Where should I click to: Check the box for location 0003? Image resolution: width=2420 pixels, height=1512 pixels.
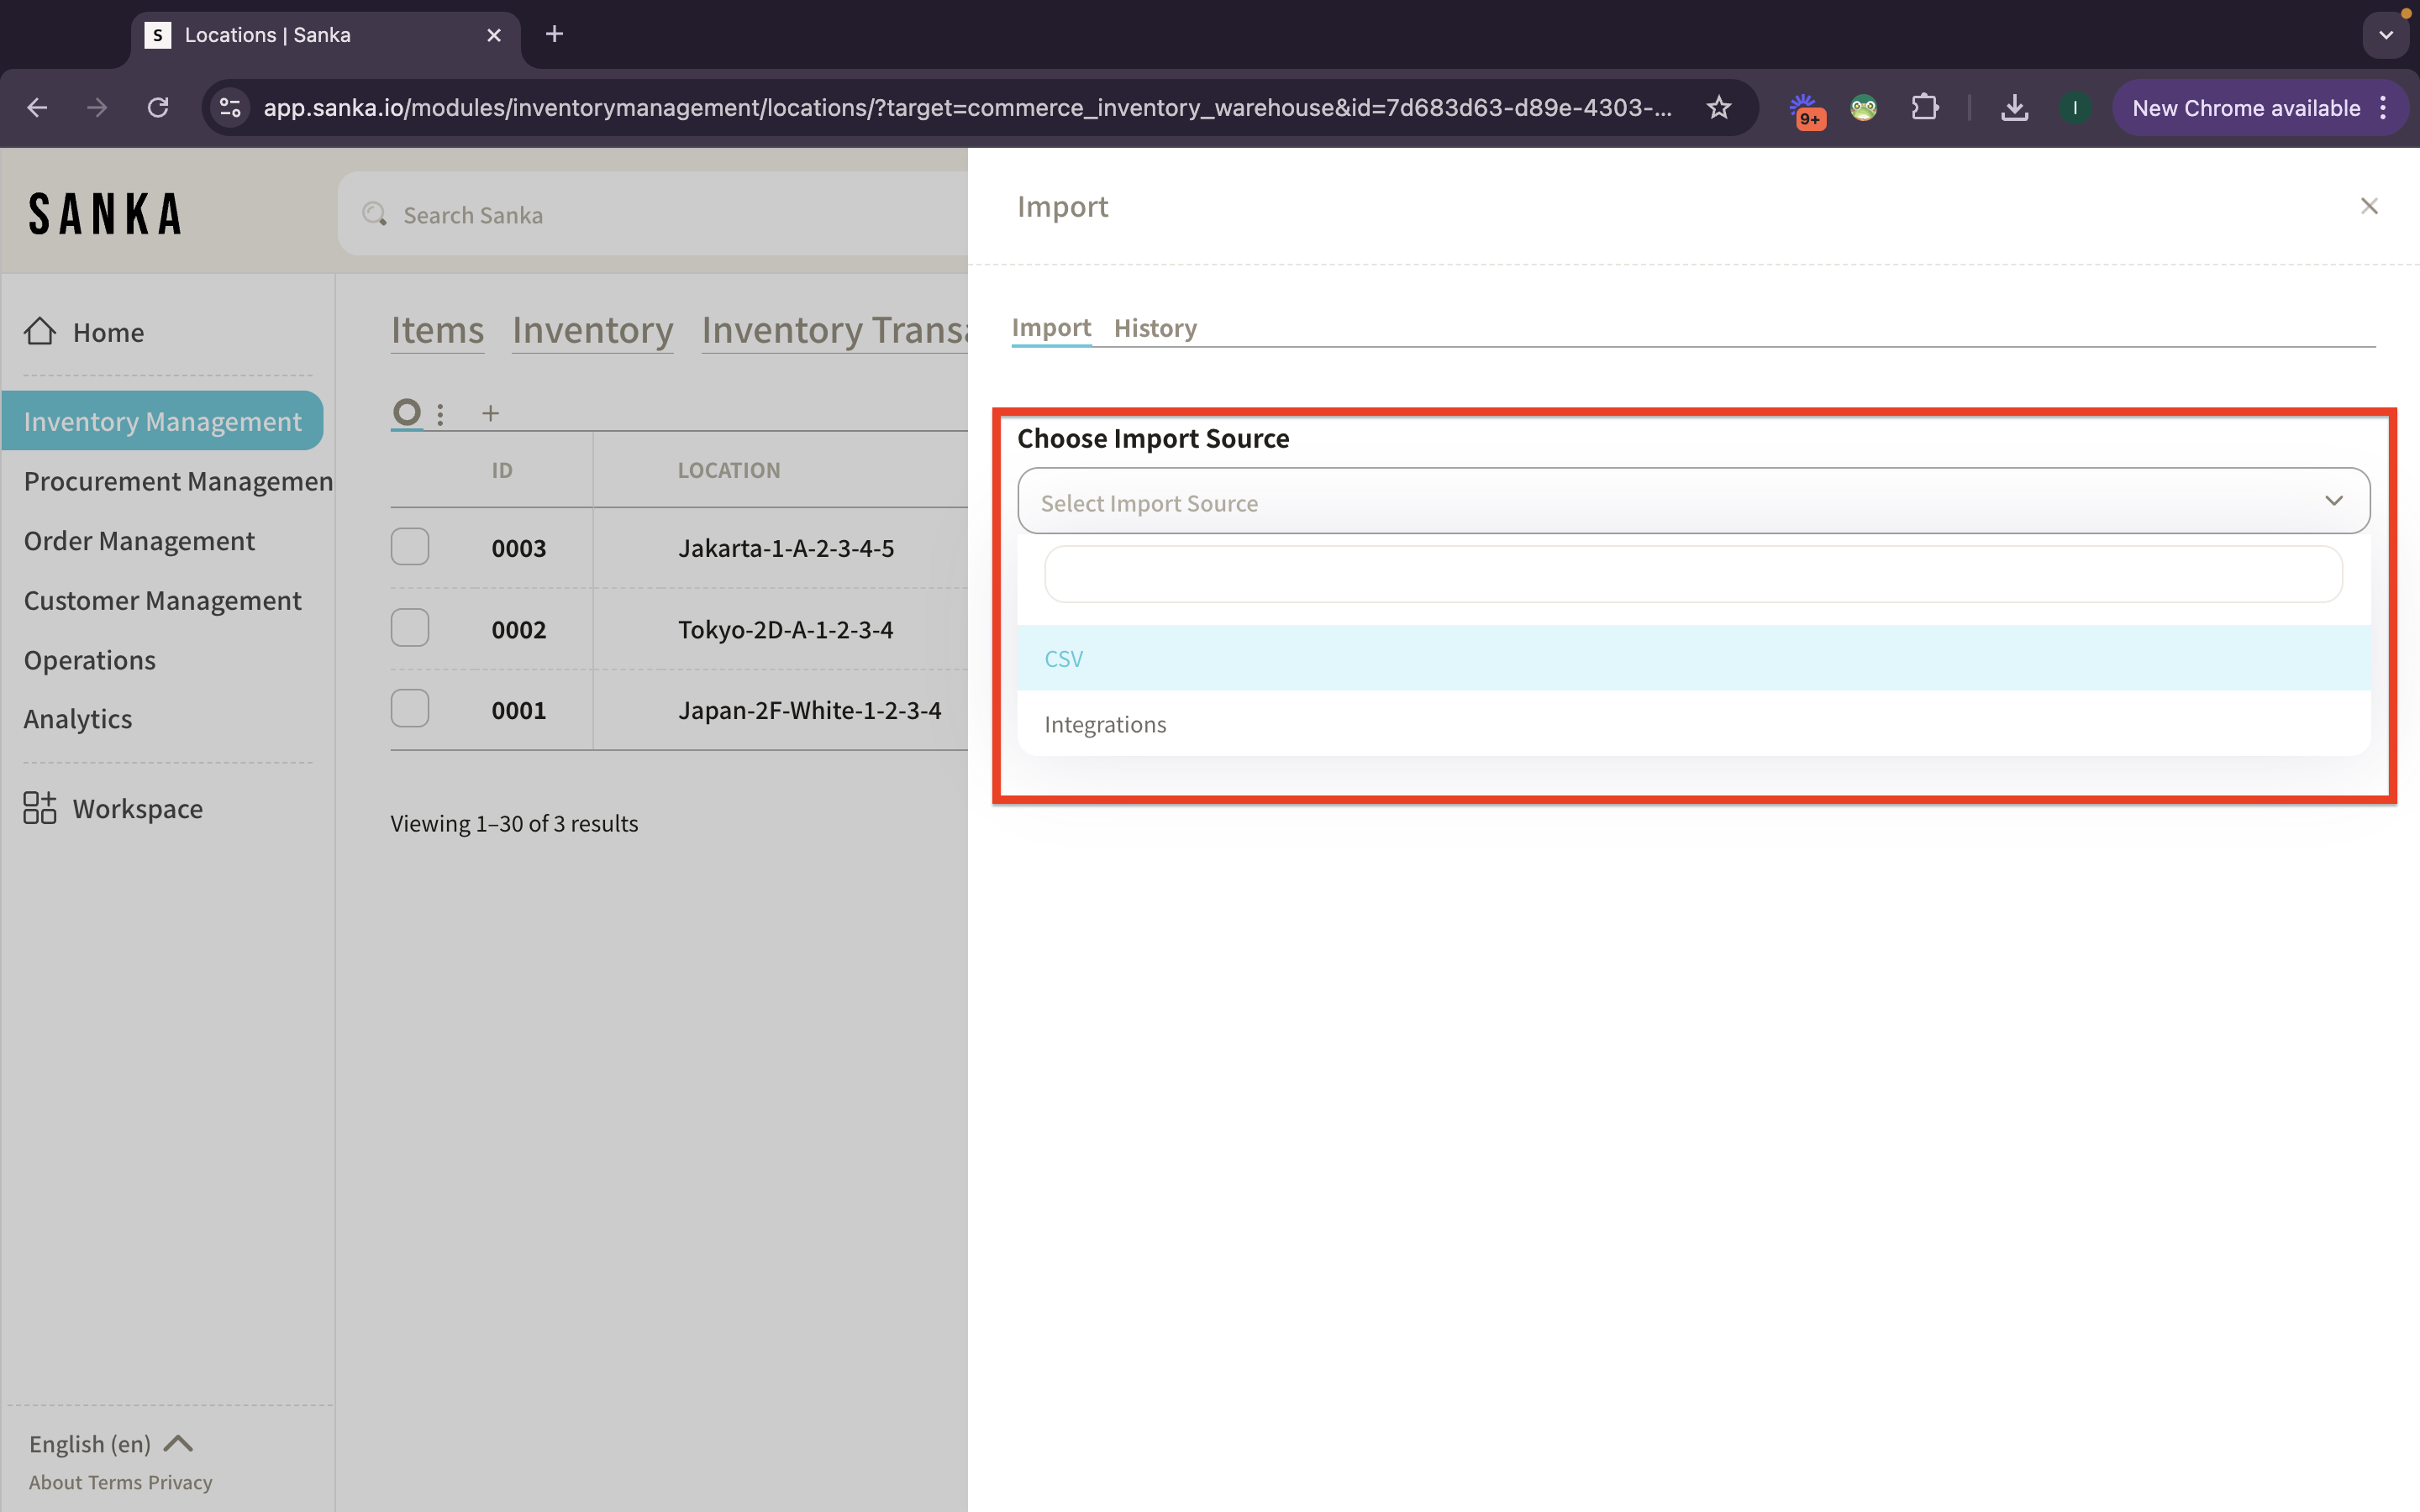[410, 547]
